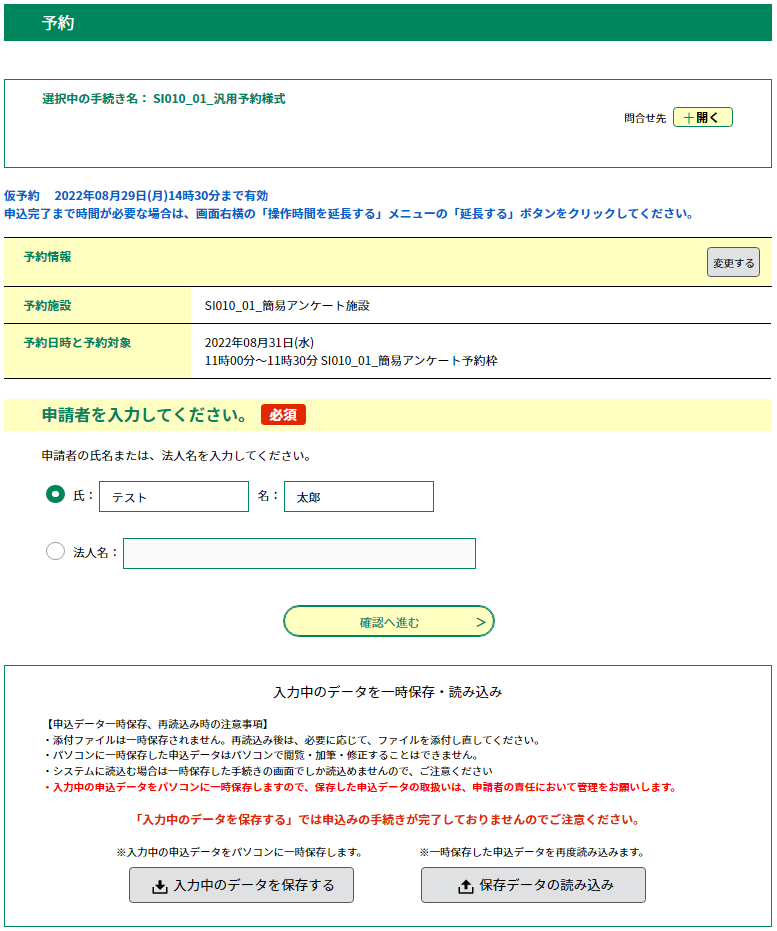This screenshot has width=777, height=931.
Task: Click the 保存データの読み込み button label
Action: click(546, 886)
